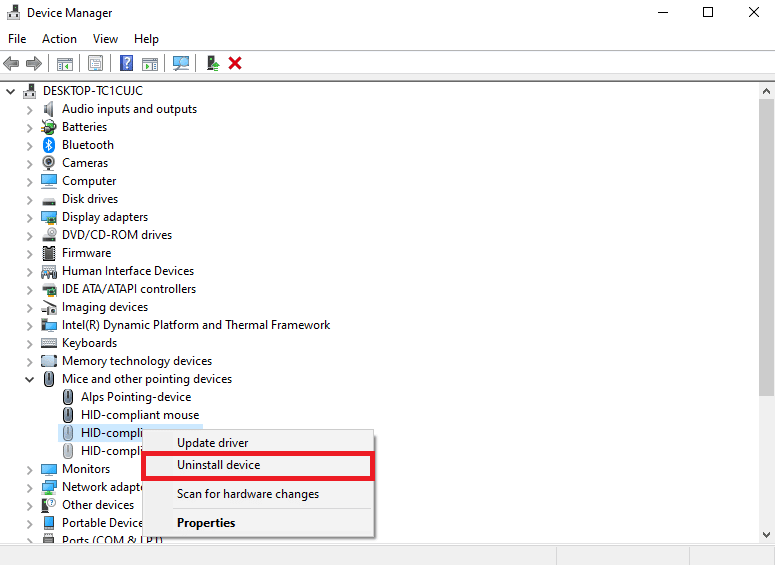Viewport: 775px width, 565px height.
Task: Click the scrollbar up arrow
Action: pyautogui.click(x=766, y=91)
